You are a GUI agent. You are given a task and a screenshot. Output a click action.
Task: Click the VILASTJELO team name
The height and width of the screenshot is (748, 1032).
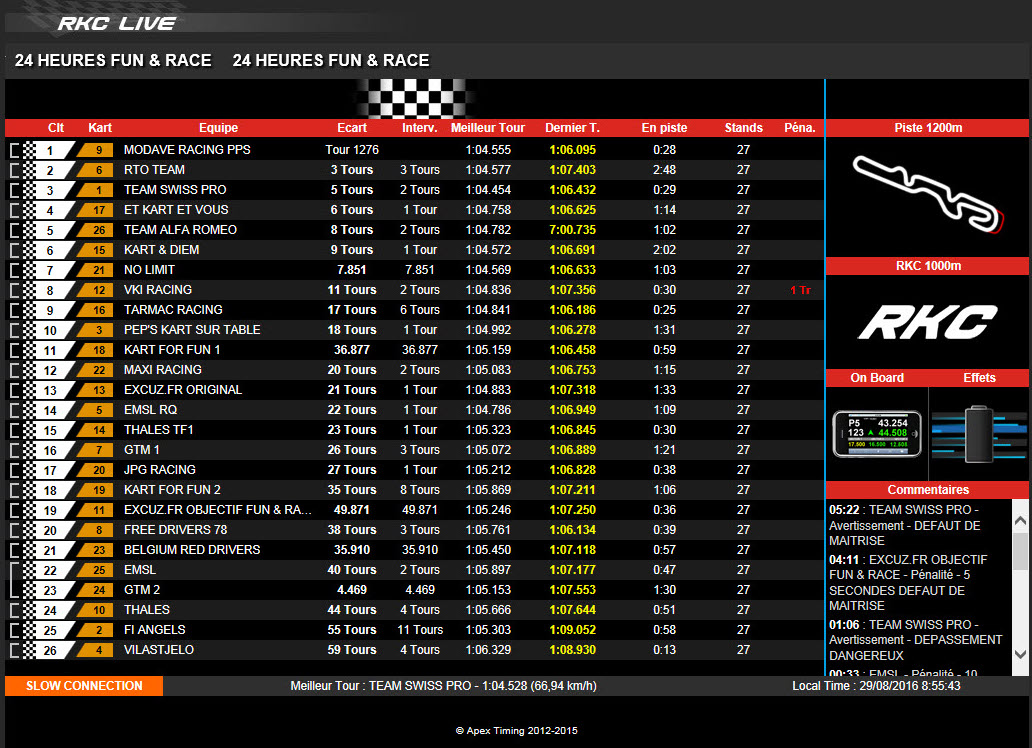(159, 650)
